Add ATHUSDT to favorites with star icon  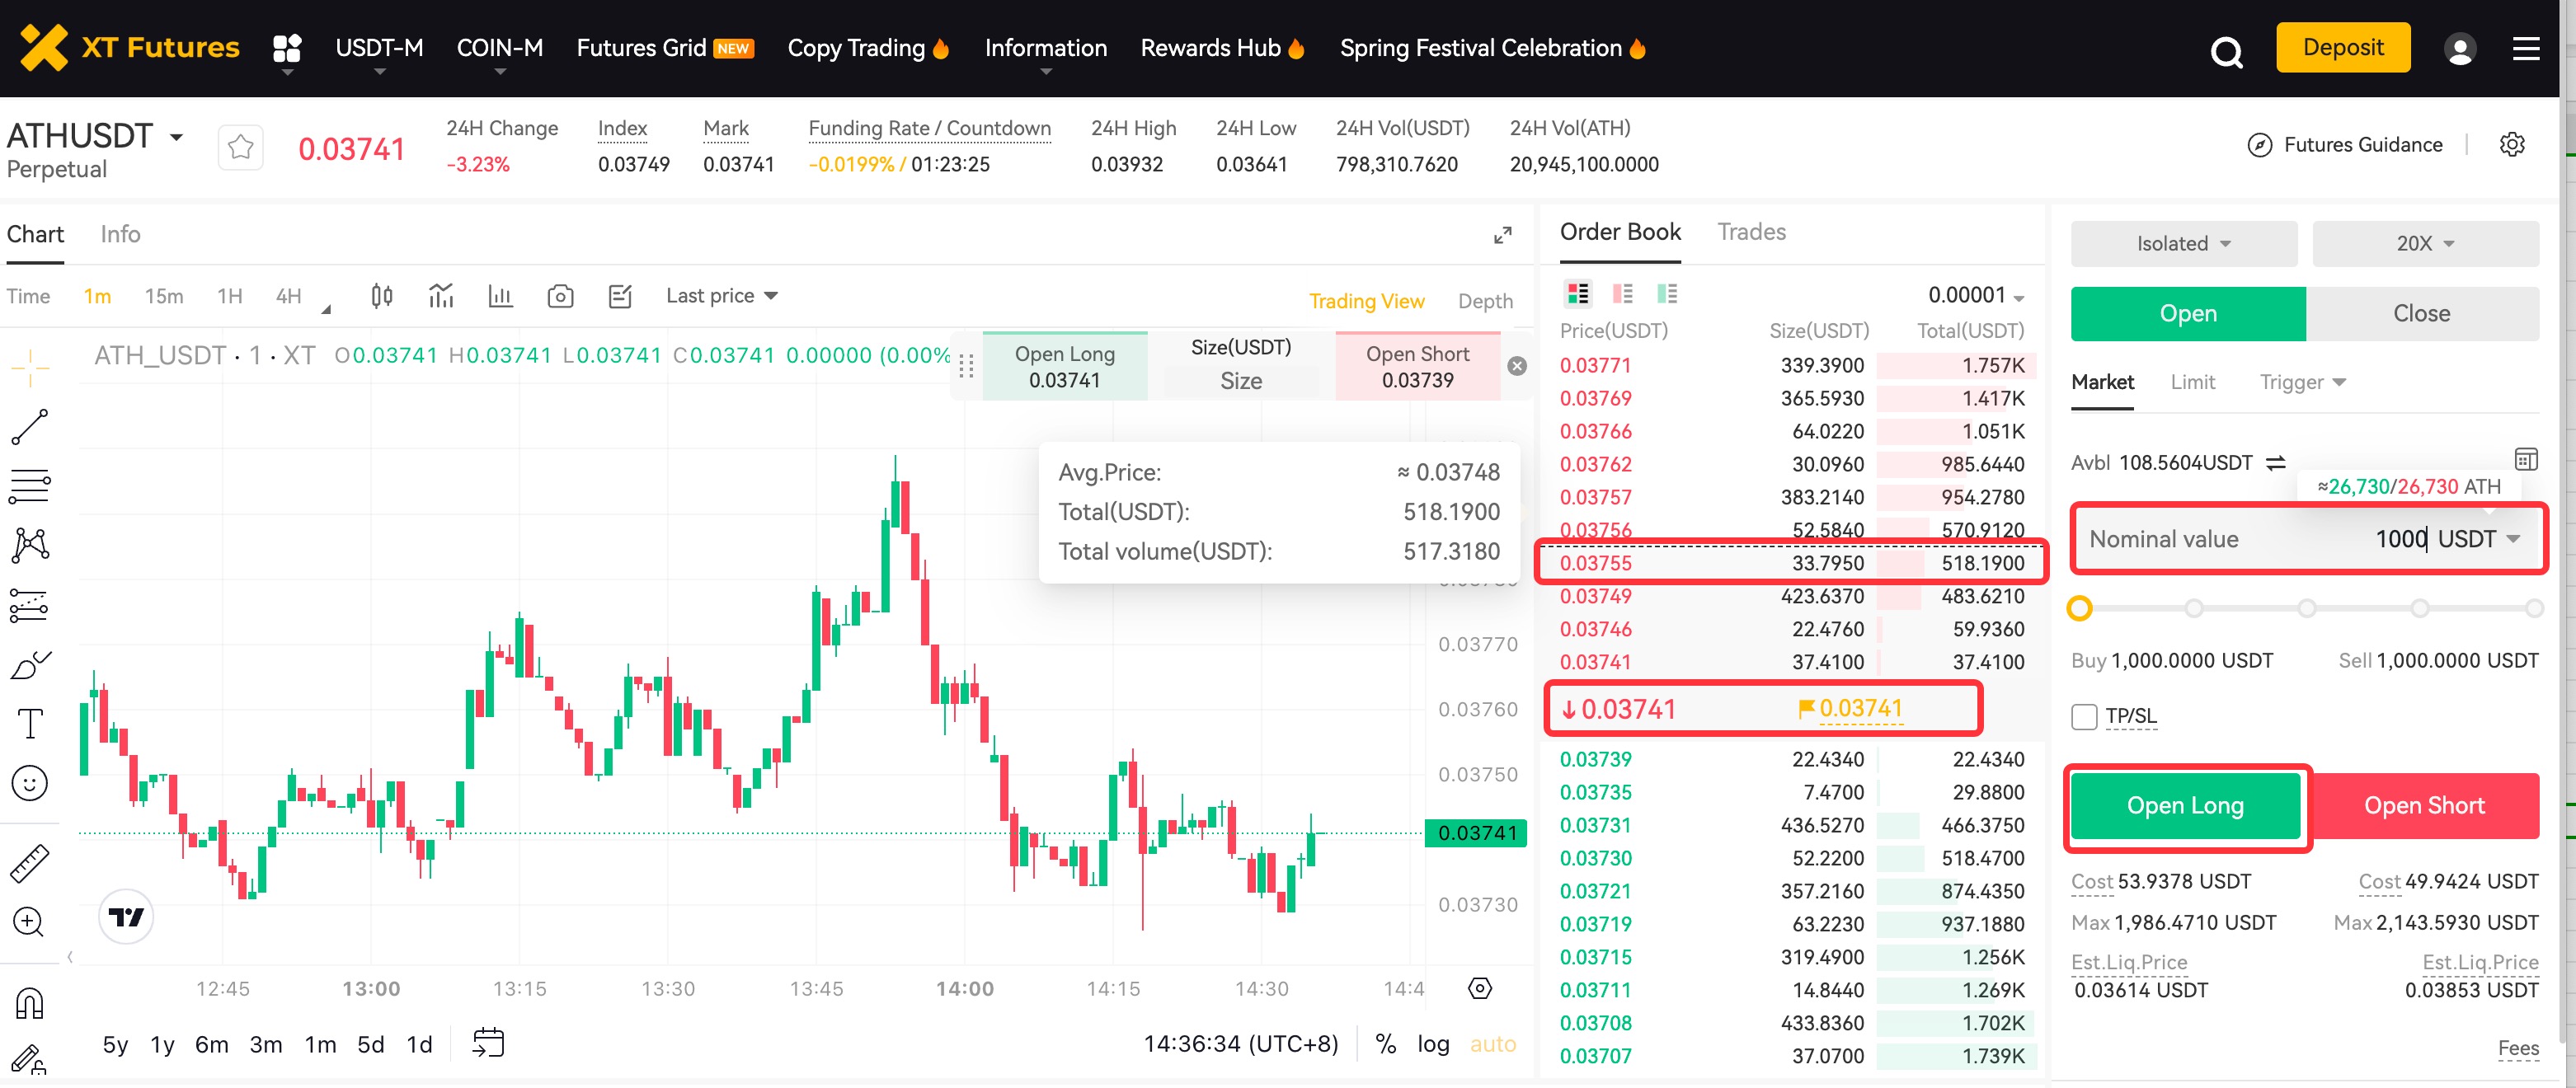pos(240,148)
